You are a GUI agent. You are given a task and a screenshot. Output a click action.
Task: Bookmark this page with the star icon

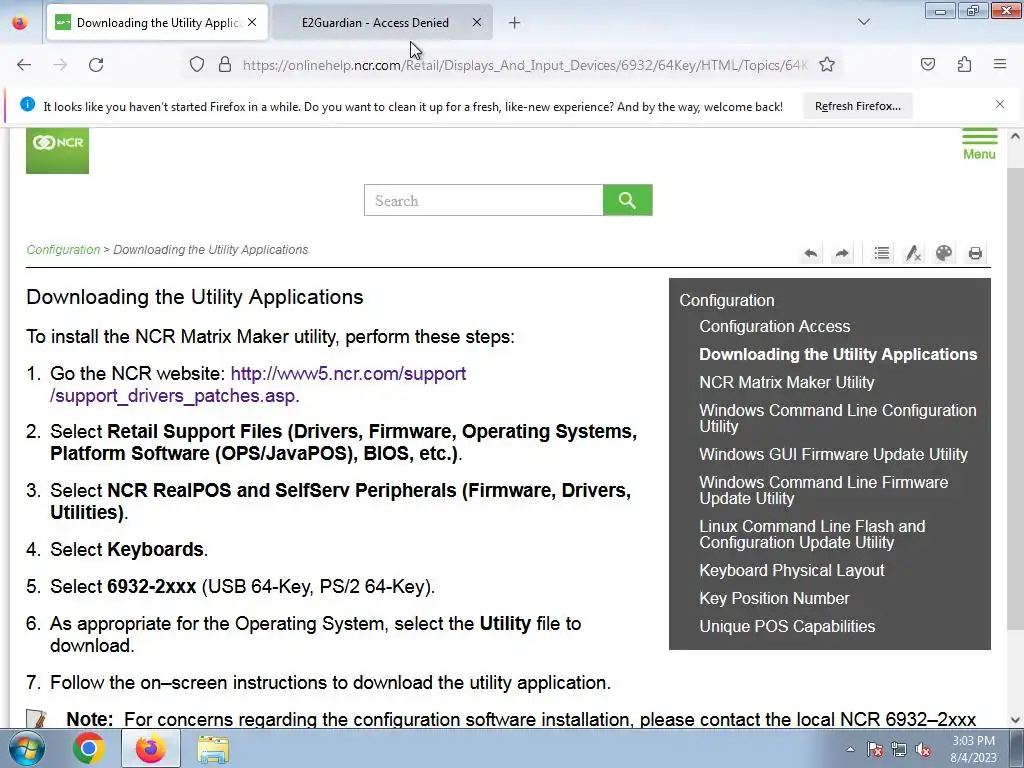[827, 65]
